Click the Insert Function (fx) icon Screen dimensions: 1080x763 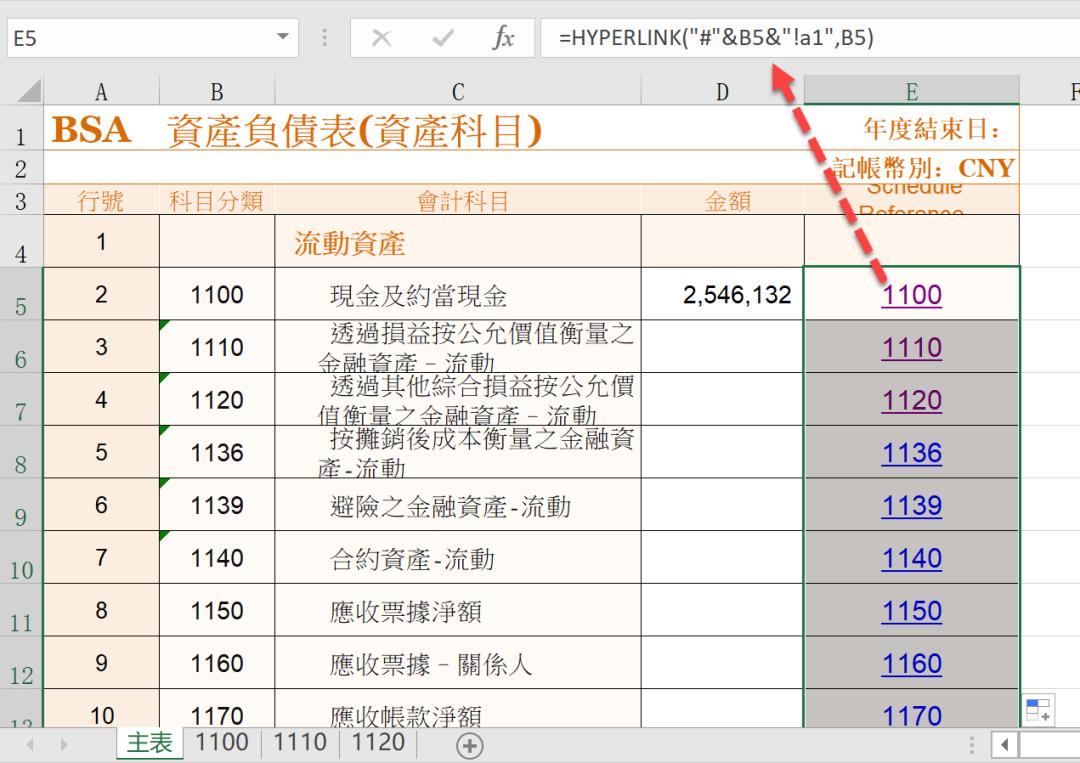pyautogui.click(x=505, y=38)
